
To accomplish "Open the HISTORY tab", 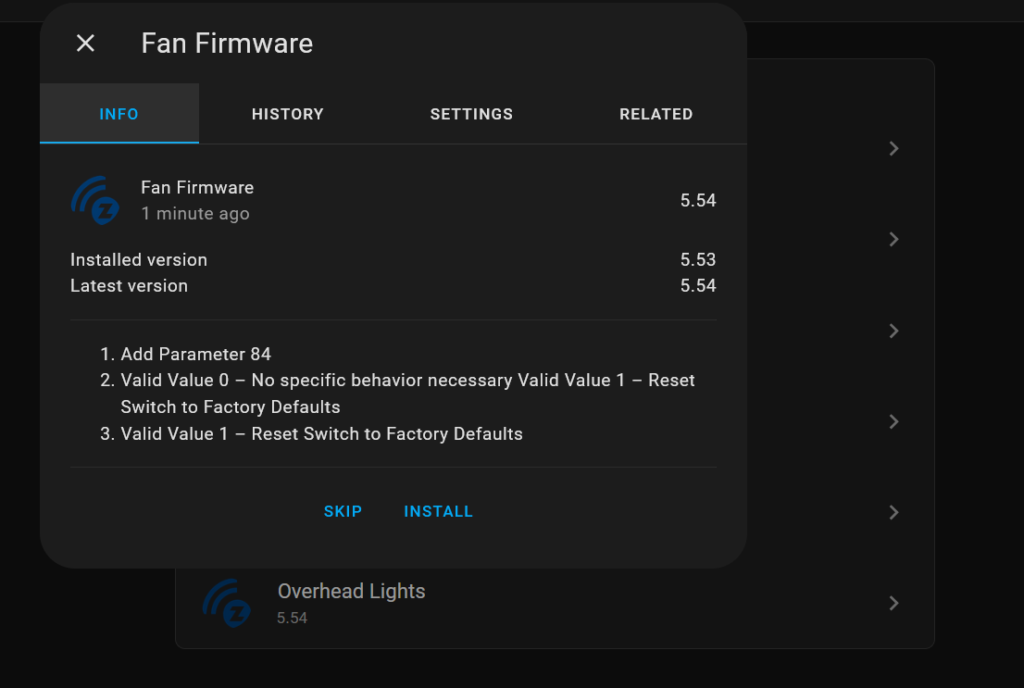I will click(x=287, y=114).
